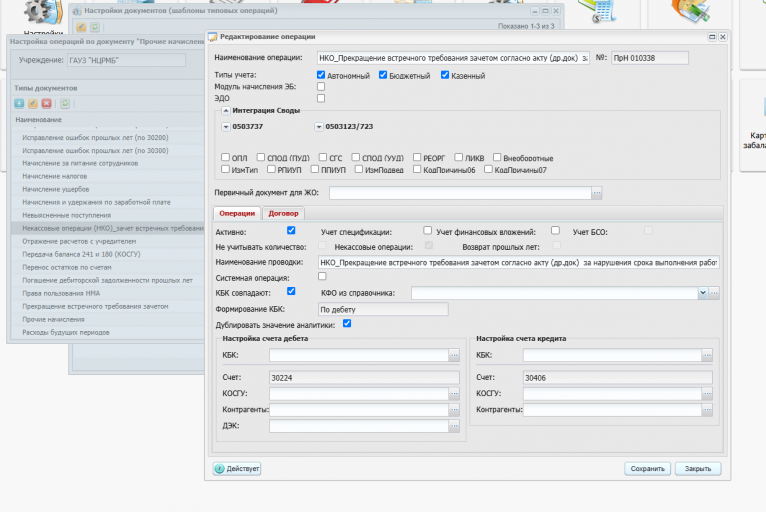The height and width of the screenshot is (512, 766).
Task: Open lookup button for debit КОСГУ
Action: (x=454, y=393)
